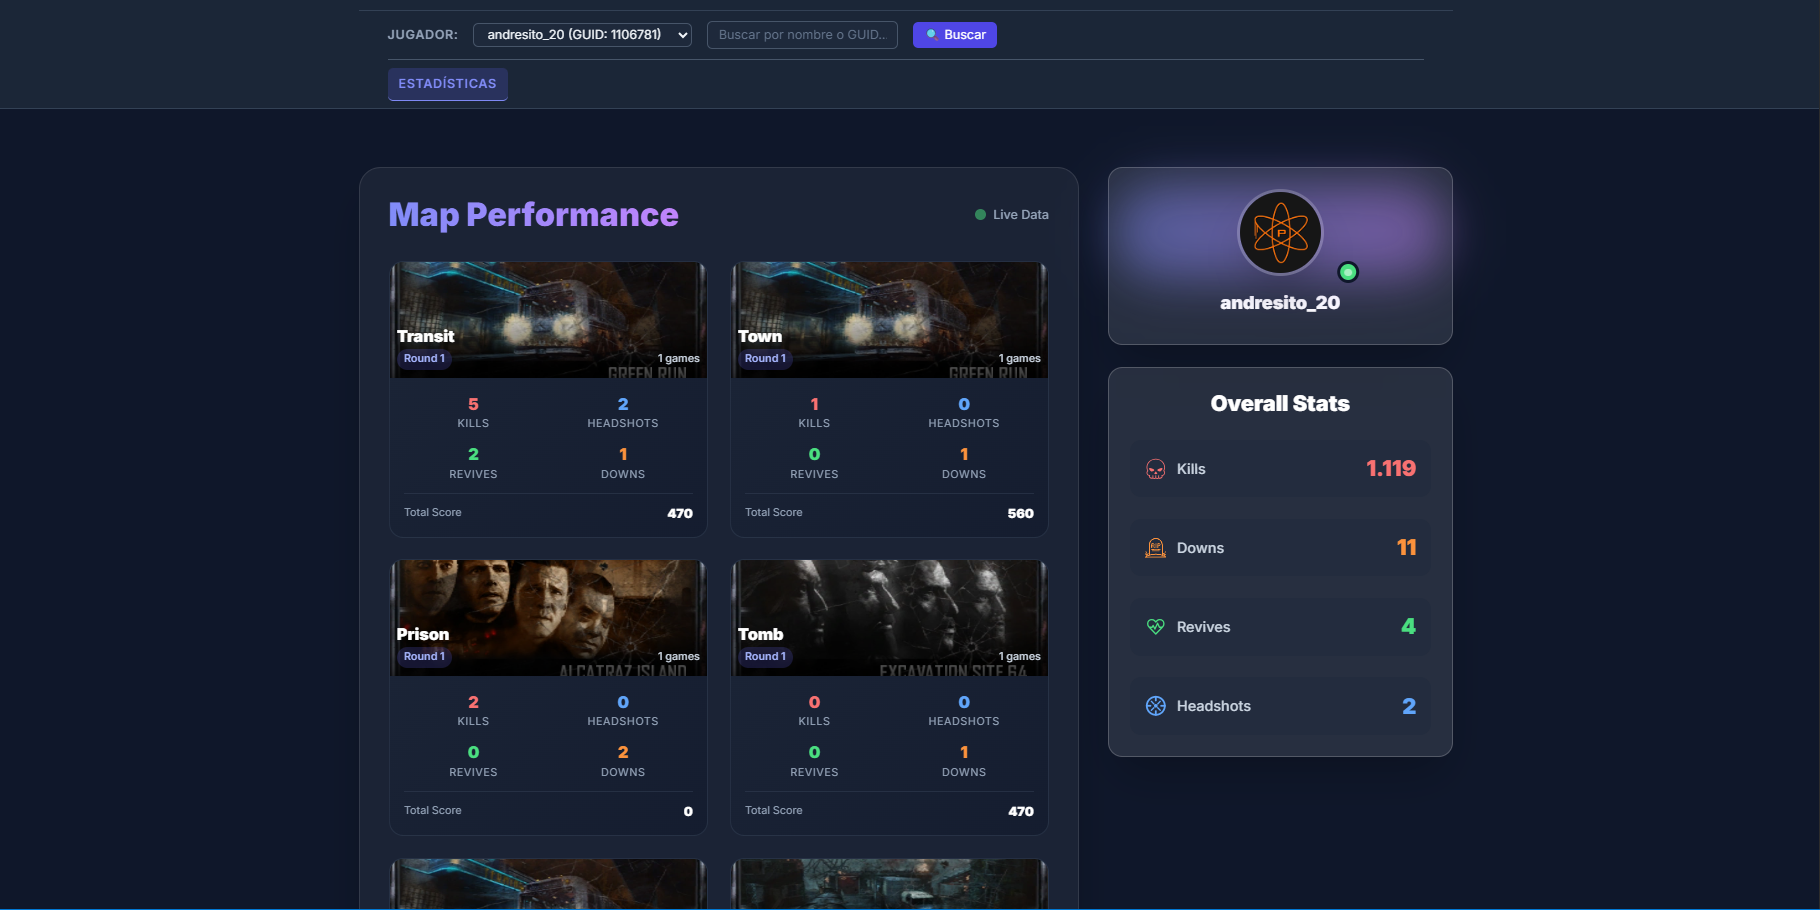Click the Round 1 badge on Transit

tap(424, 359)
